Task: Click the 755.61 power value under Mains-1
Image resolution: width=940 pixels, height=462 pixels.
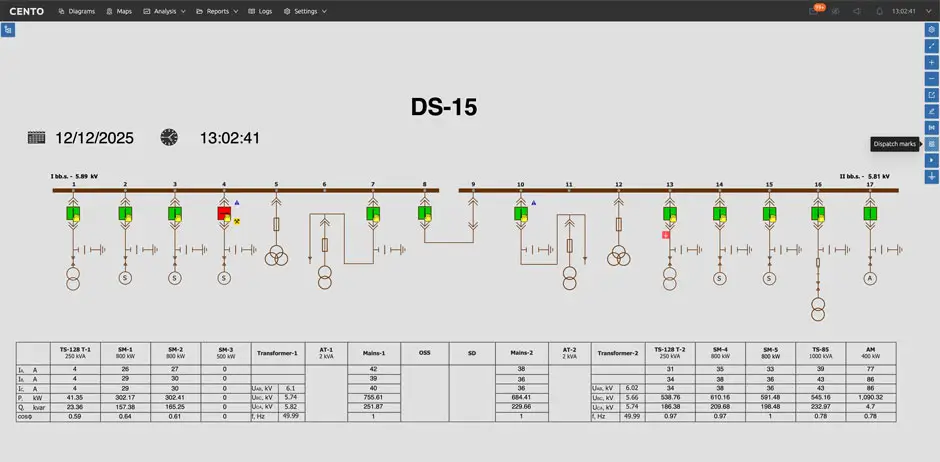Action: pyautogui.click(x=373, y=397)
